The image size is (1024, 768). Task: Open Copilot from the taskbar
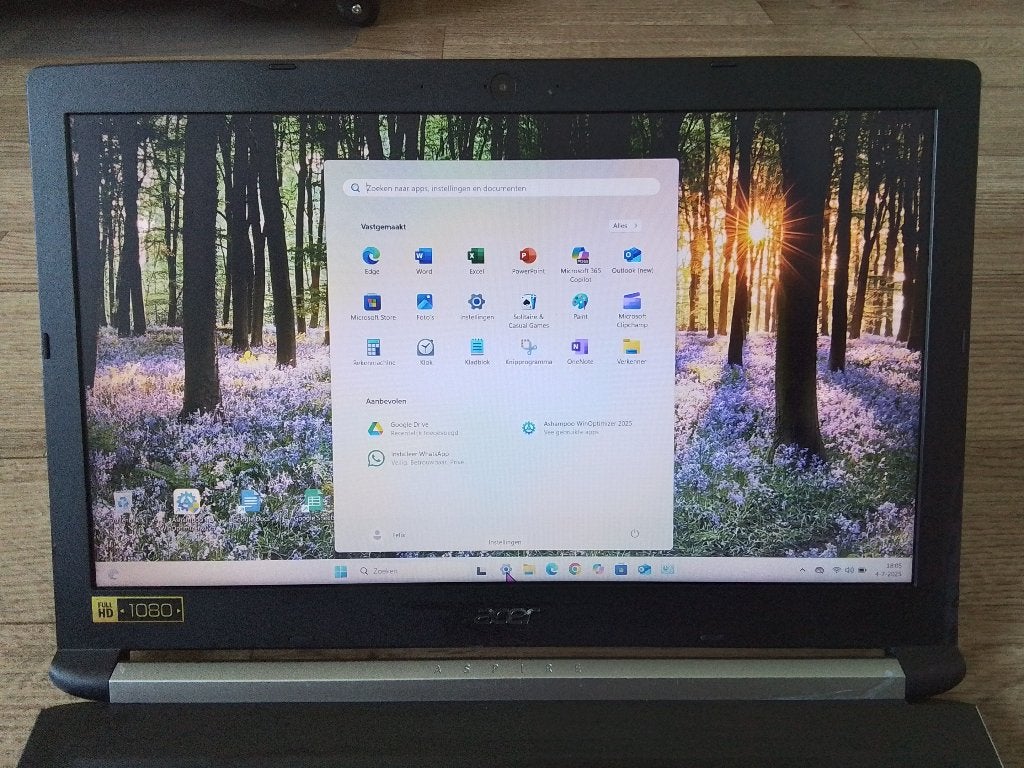[x=598, y=569]
